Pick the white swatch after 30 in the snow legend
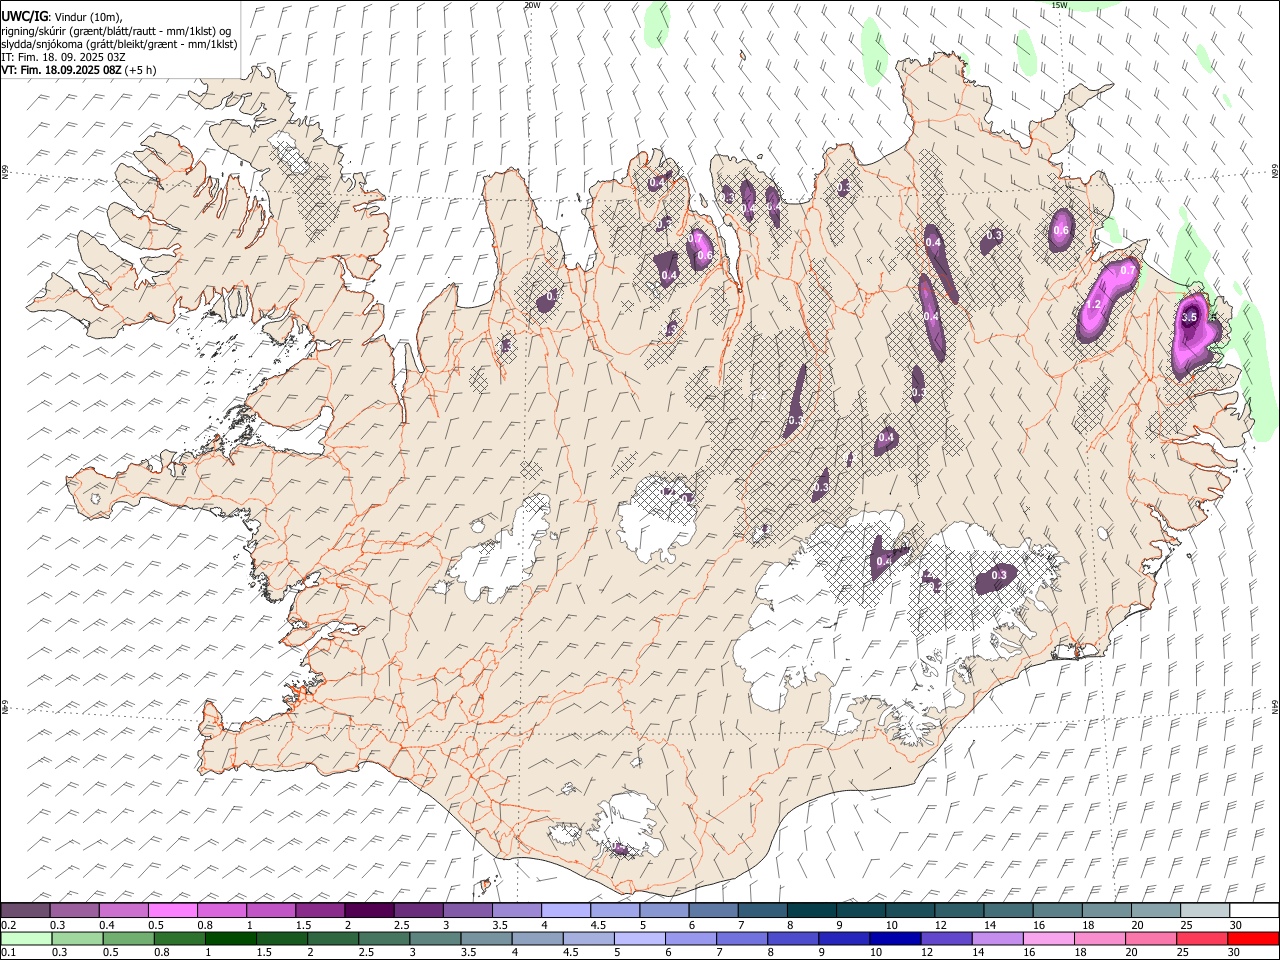1280x960 pixels. click(1254, 910)
